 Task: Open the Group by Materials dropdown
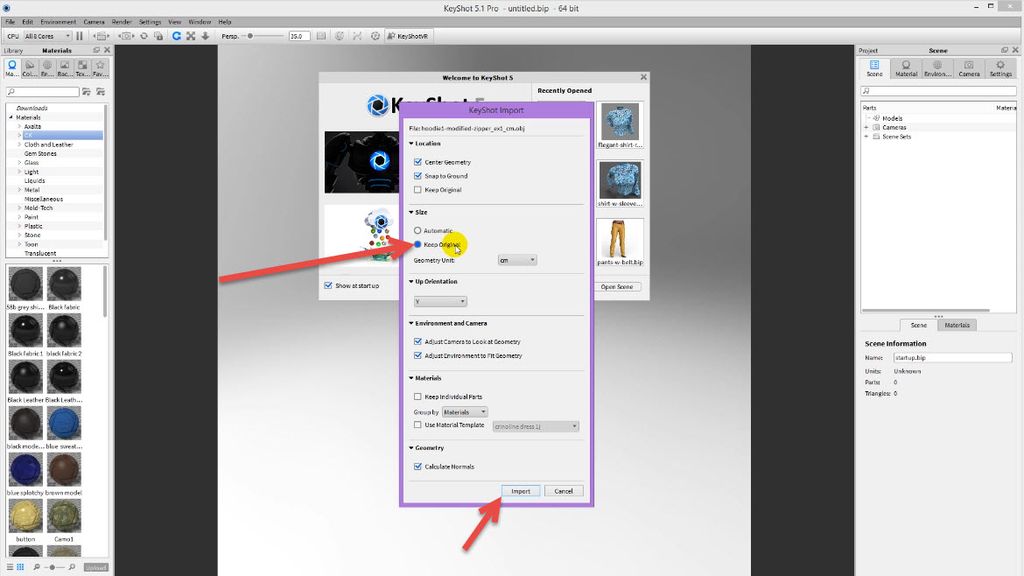tap(464, 412)
